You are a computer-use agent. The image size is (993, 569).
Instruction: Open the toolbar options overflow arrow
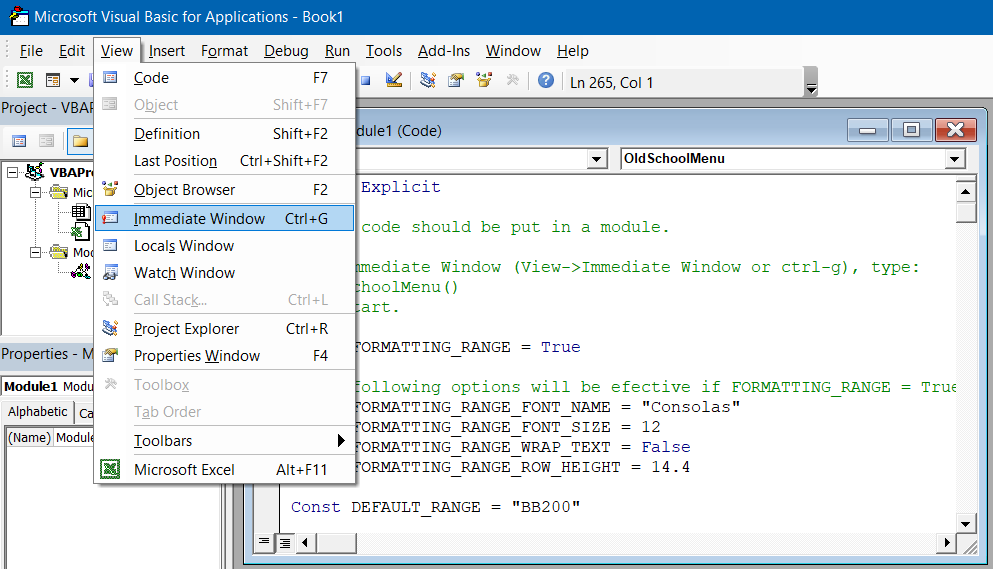[x=811, y=88]
